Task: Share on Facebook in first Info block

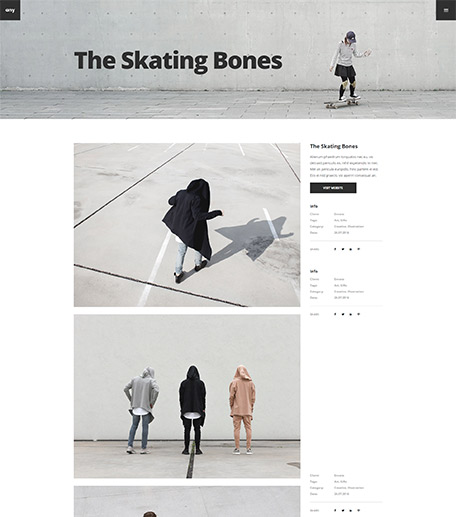Action: click(x=335, y=249)
